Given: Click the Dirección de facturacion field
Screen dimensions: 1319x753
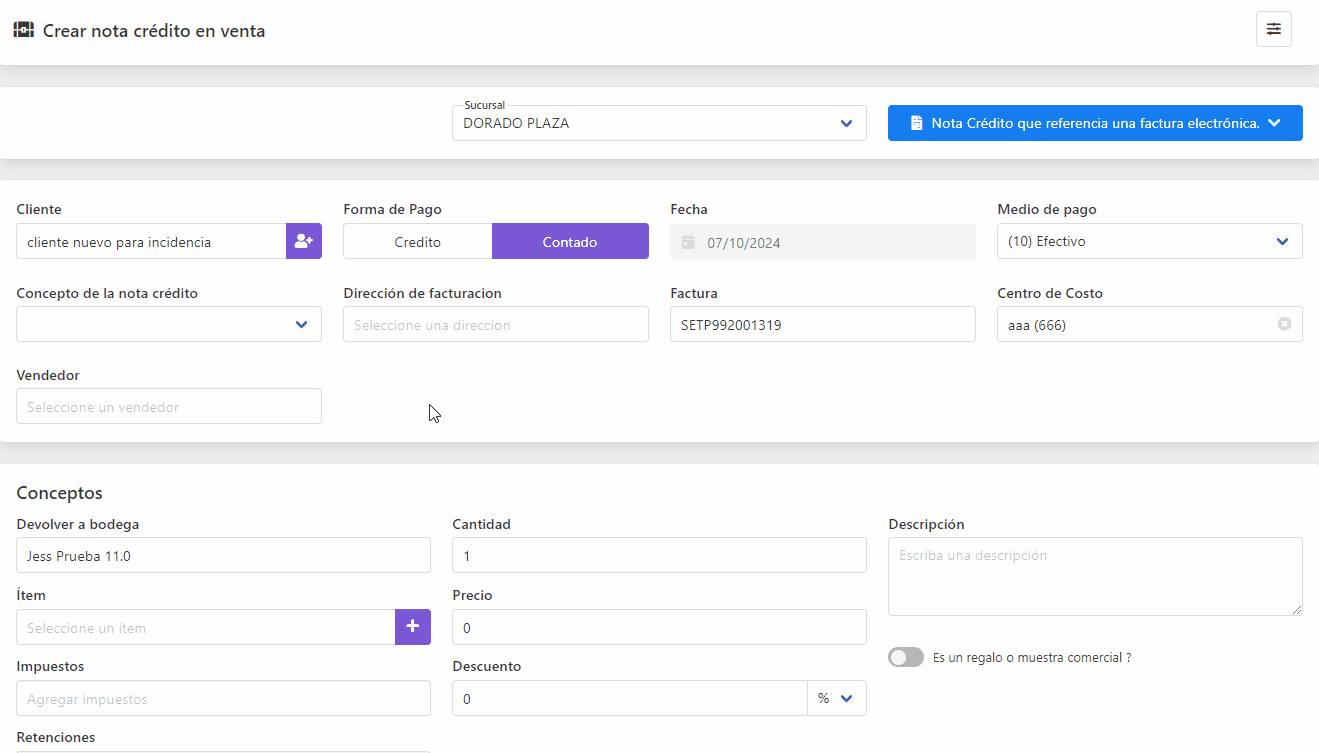Looking at the screenshot, I should [x=496, y=324].
